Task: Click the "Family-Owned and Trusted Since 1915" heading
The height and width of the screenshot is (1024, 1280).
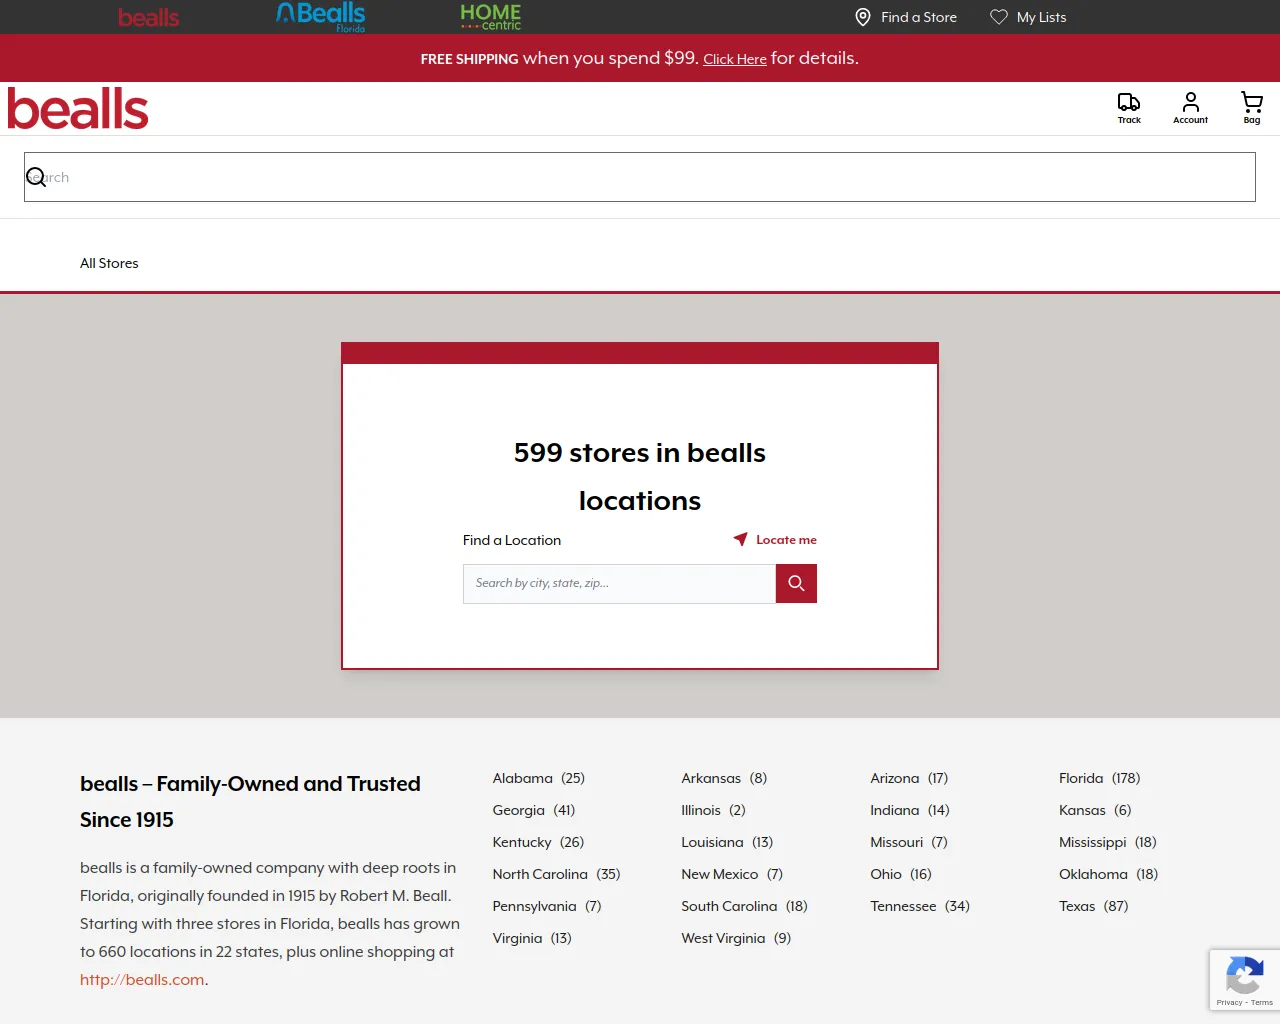Action: click(x=250, y=802)
